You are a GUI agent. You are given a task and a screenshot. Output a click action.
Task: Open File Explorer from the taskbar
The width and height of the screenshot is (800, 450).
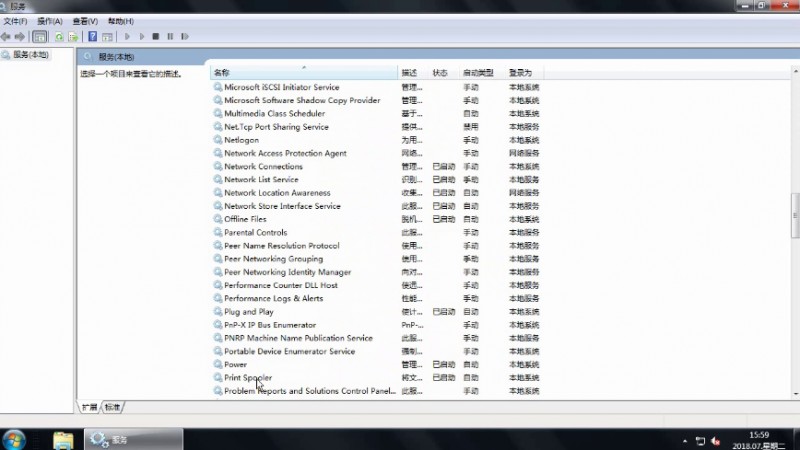pyautogui.click(x=63, y=440)
